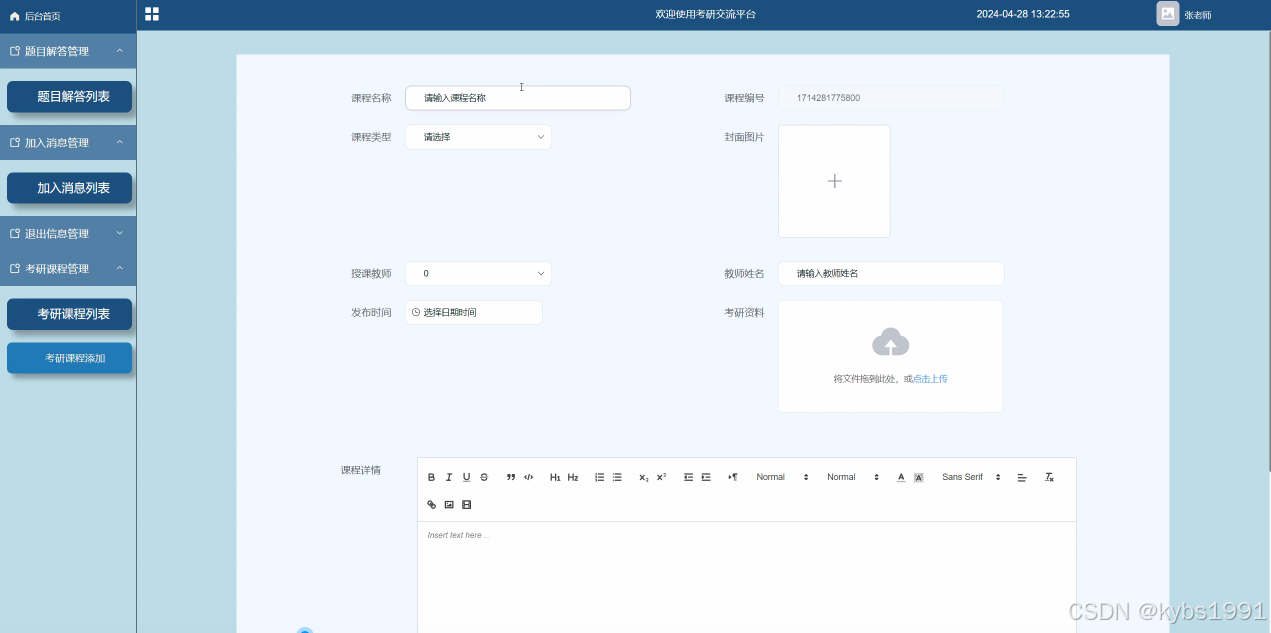The height and width of the screenshot is (633, 1271).
Task: Insert a hyperlink in the editor
Action: (x=432, y=505)
